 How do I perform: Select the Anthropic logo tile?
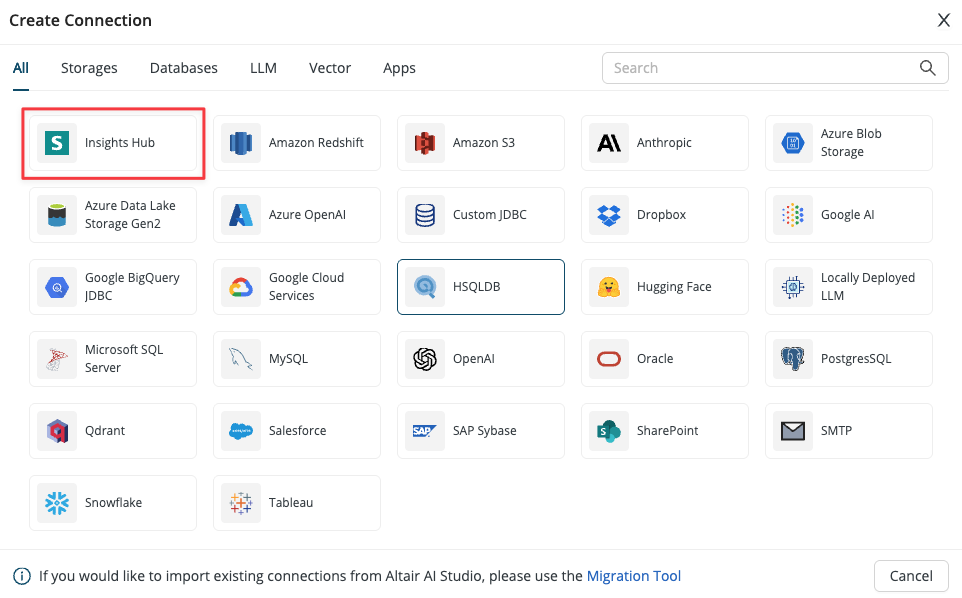pyautogui.click(x=608, y=143)
